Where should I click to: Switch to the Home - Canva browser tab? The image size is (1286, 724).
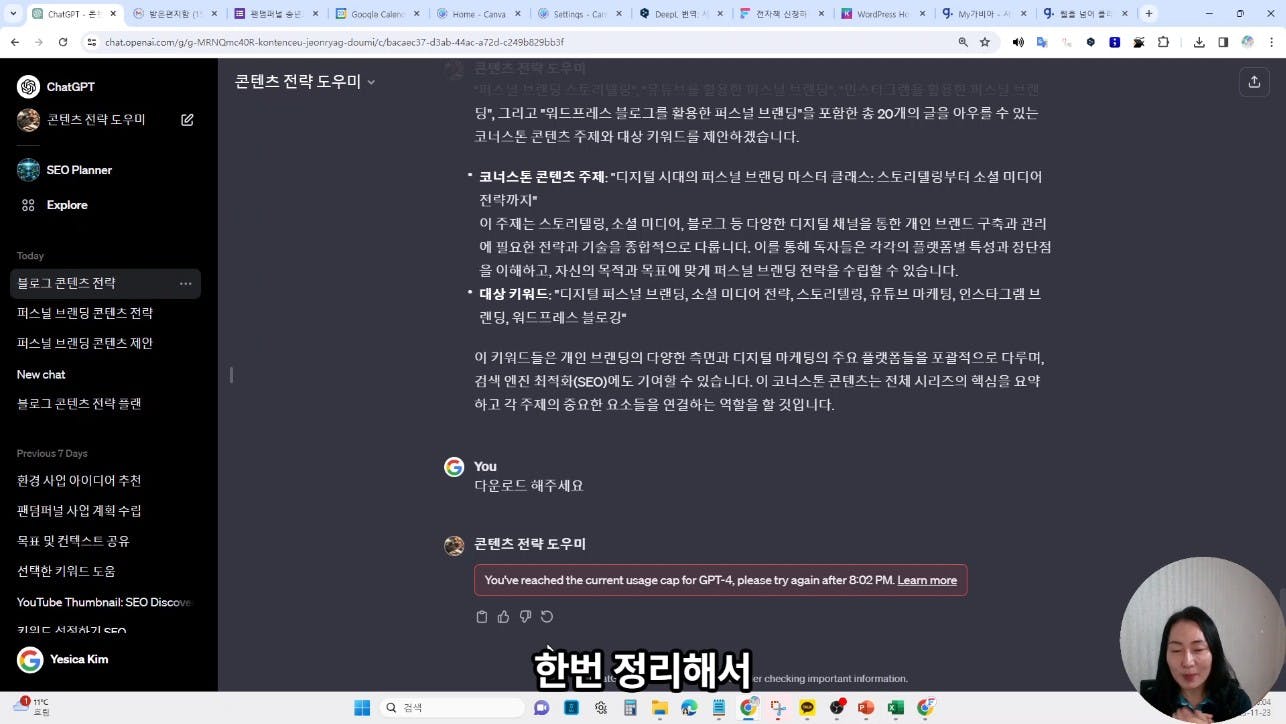(x=475, y=14)
